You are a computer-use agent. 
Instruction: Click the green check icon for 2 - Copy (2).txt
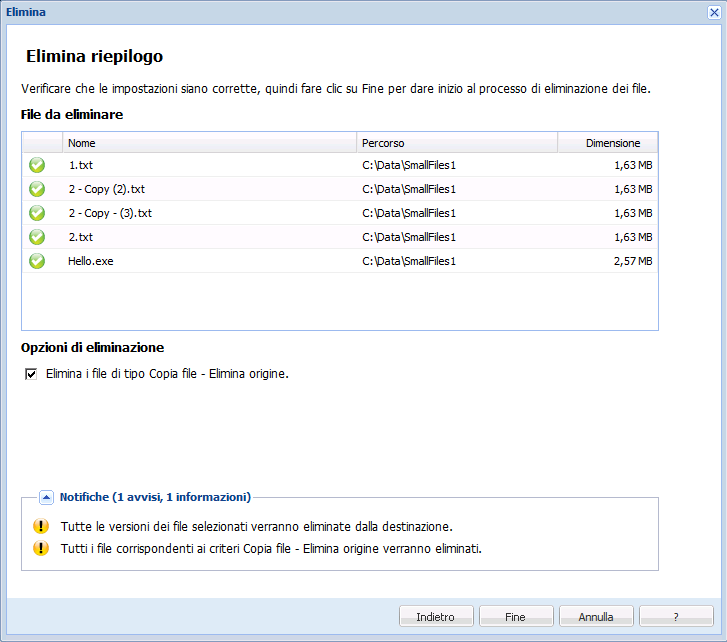(x=37, y=189)
